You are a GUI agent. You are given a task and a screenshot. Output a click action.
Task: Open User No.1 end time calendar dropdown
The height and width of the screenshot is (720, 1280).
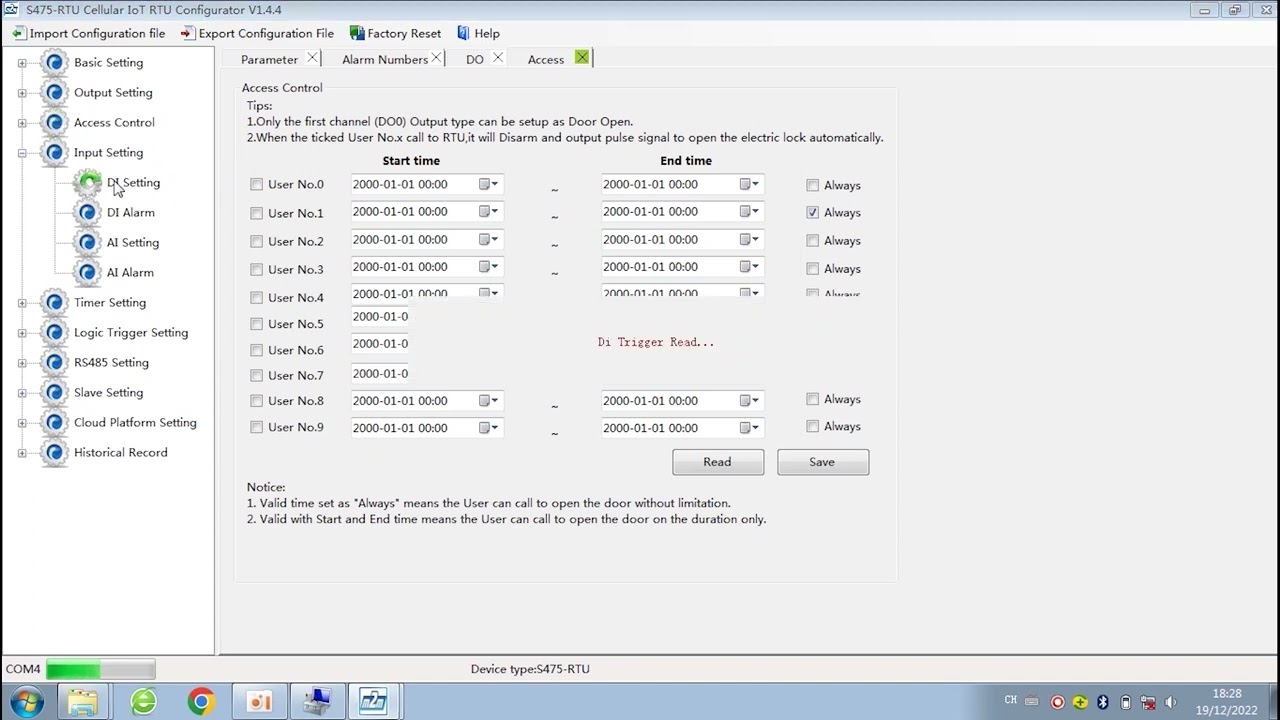(749, 211)
